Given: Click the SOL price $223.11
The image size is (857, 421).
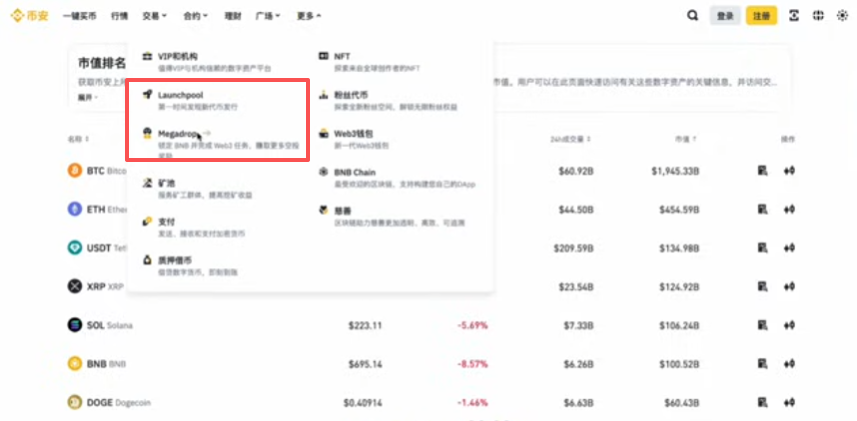Looking at the screenshot, I should pos(365,325).
